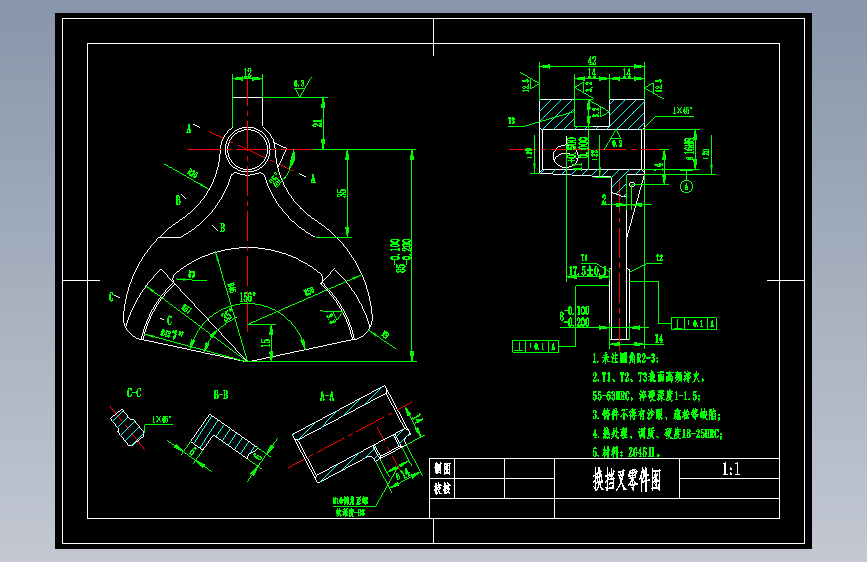Image resolution: width=867 pixels, height=562 pixels.
Task: Click the 1×45° chamfer label in C-C section
Action: [x=162, y=419]
